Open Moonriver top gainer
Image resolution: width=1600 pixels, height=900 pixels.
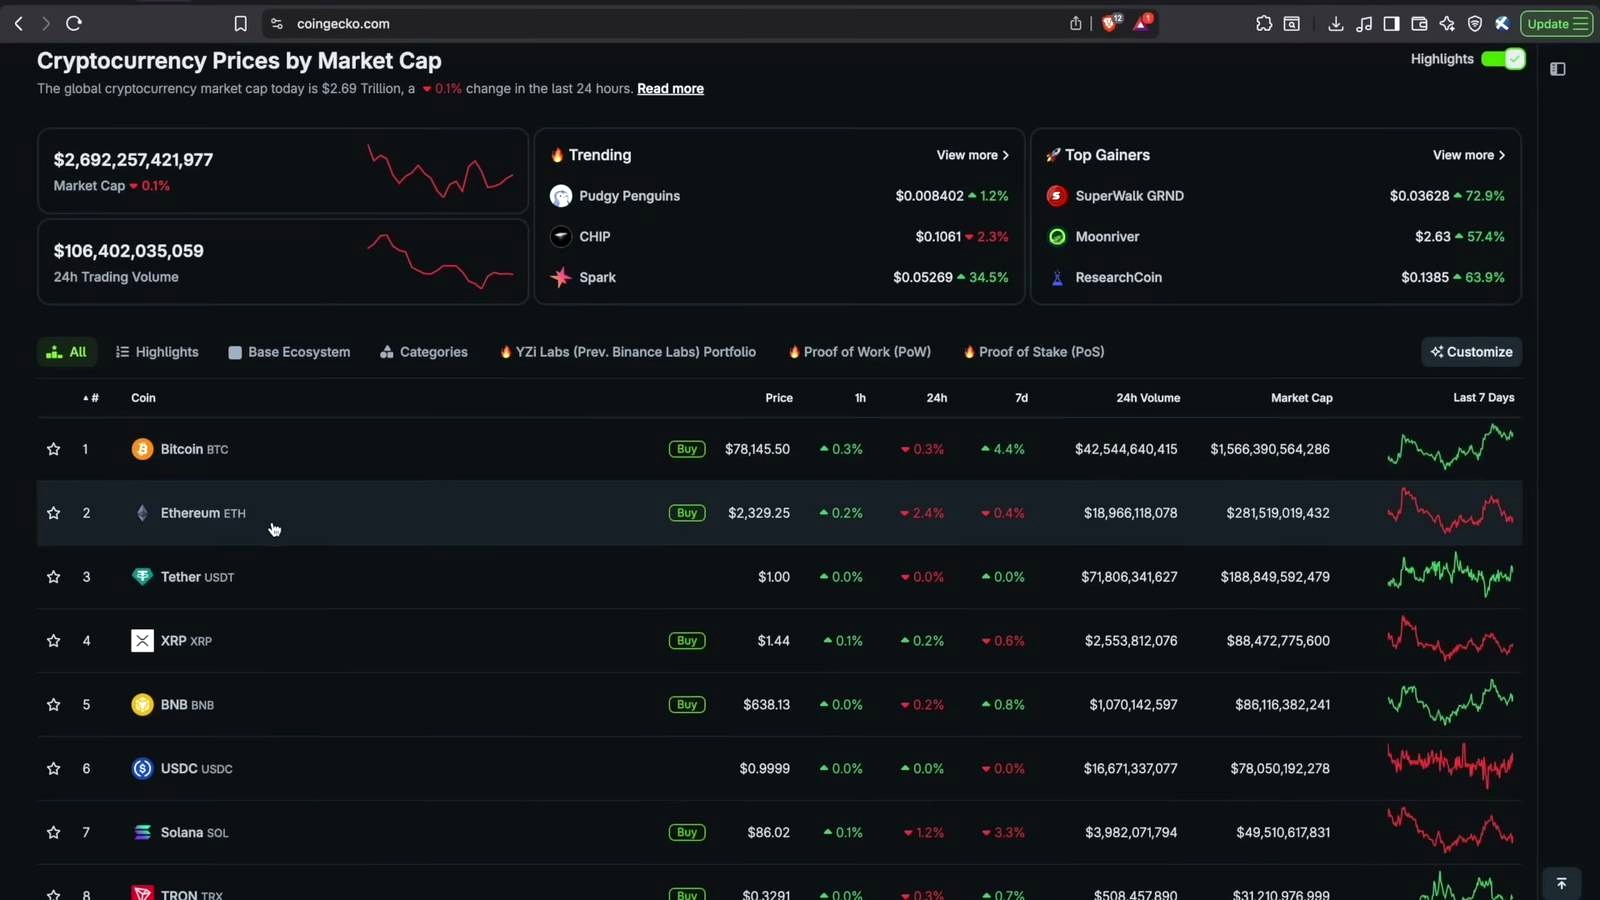tap(1107, 237)
